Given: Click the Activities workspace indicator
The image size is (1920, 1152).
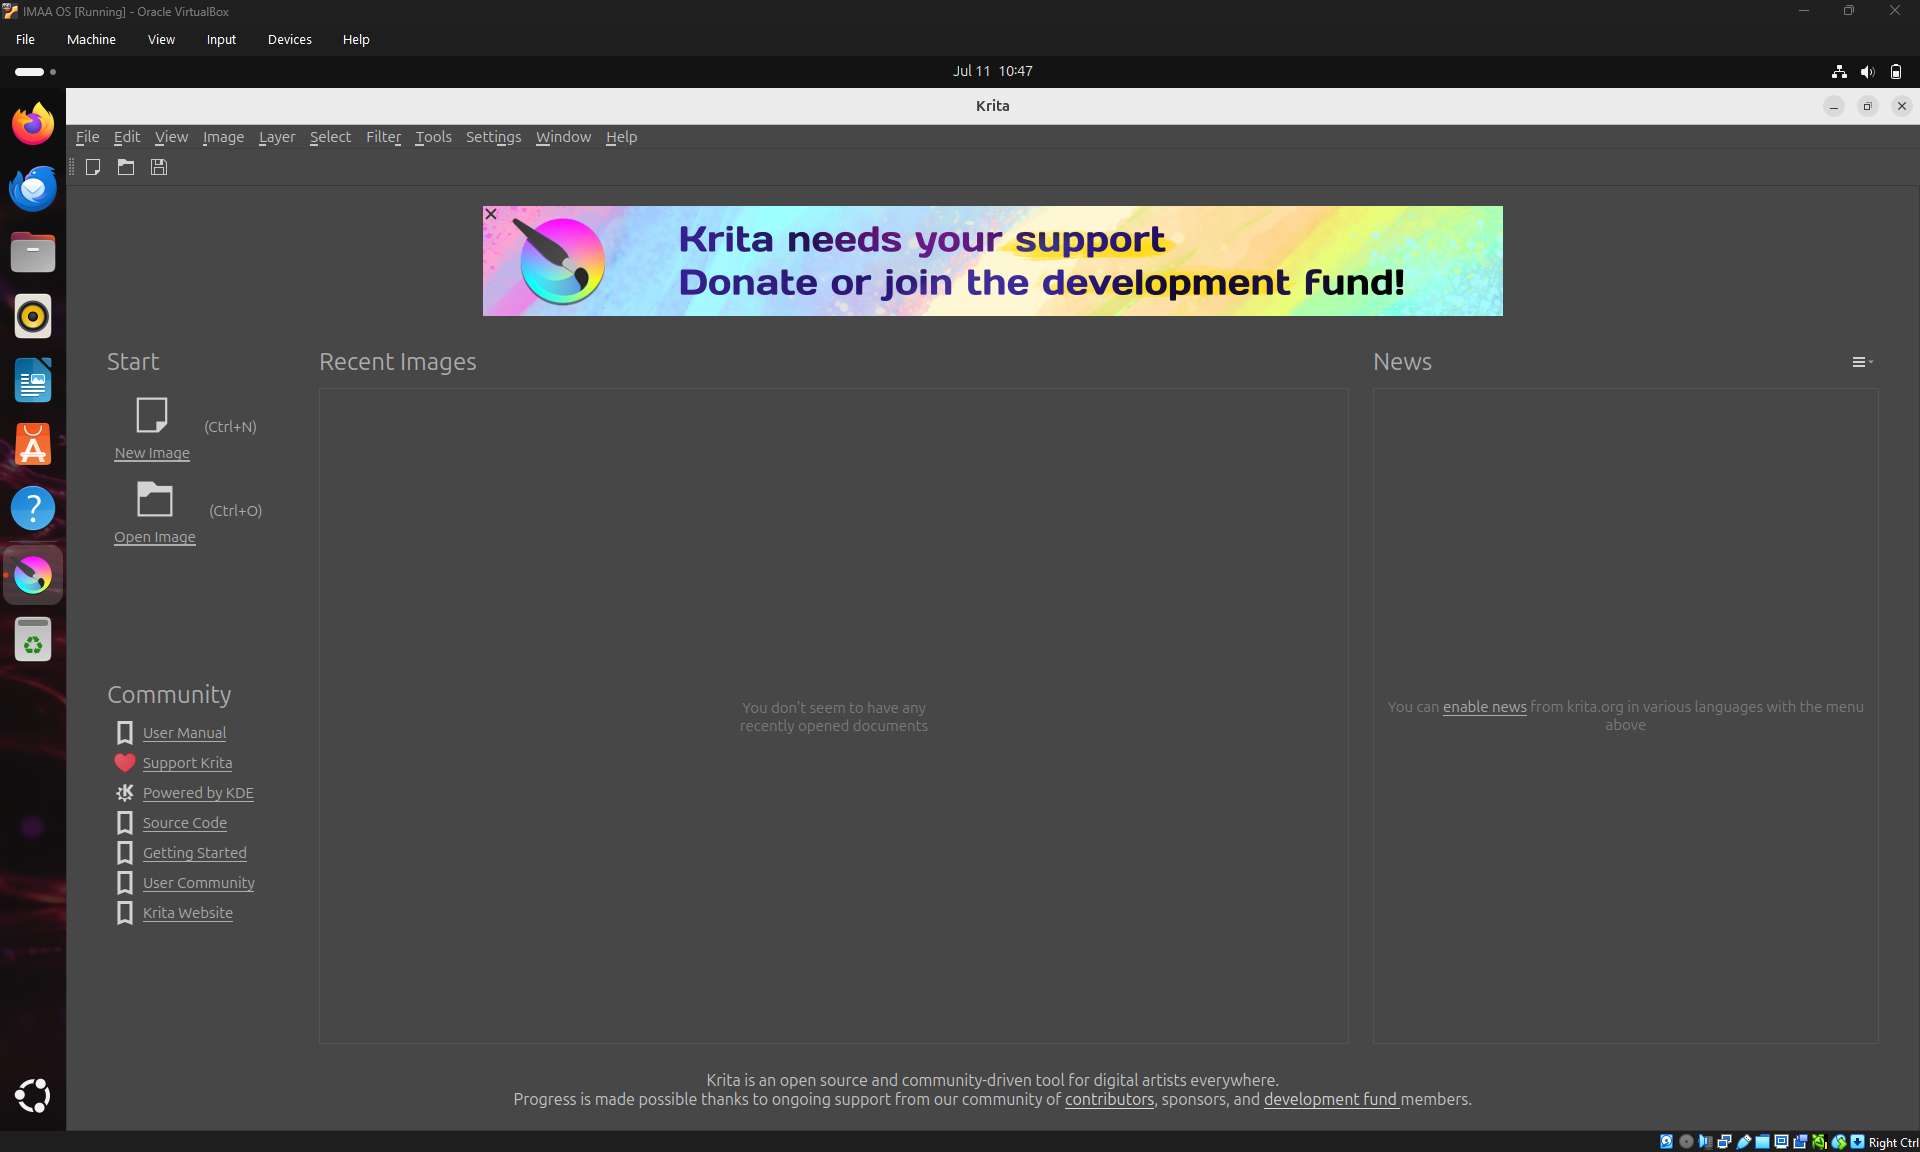Looking at the screenshot, I should 36,72.
